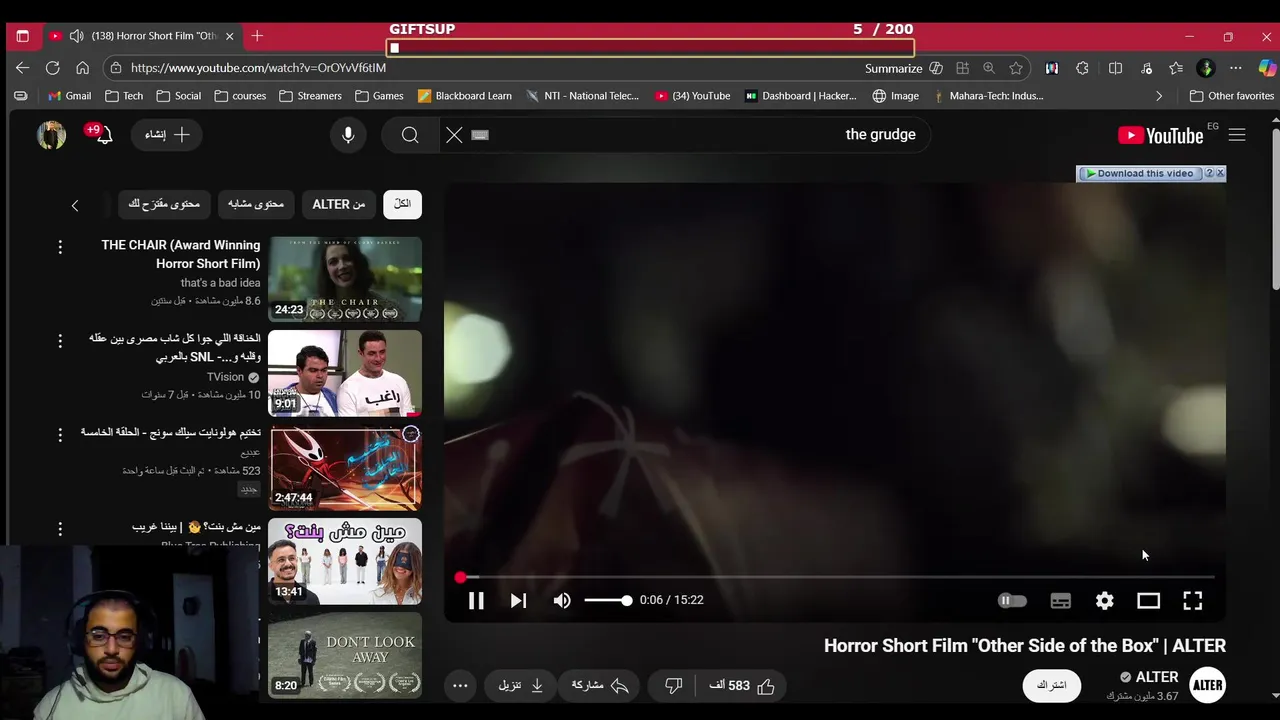Switch to theater mode view
Screen dimensions: 1280x720
pyautogui.click(x=1148, y=600)
